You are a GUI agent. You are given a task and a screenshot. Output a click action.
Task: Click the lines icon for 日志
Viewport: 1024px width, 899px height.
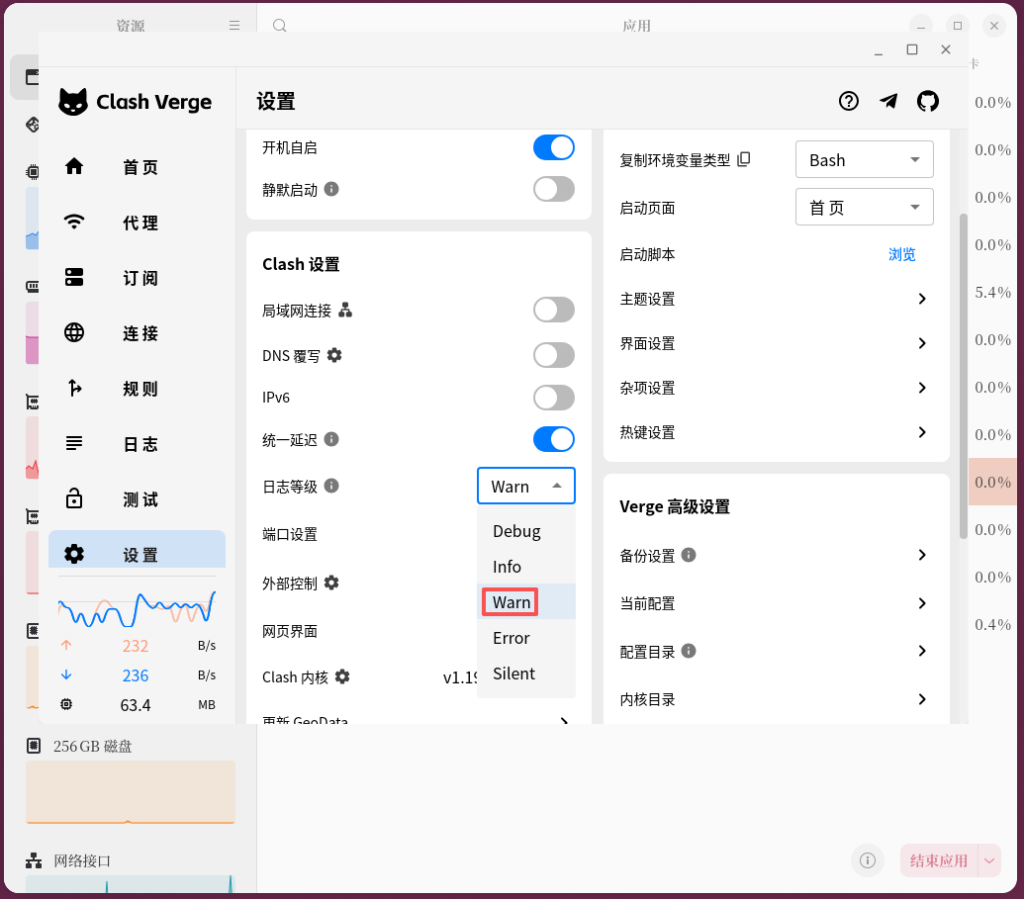74,443
